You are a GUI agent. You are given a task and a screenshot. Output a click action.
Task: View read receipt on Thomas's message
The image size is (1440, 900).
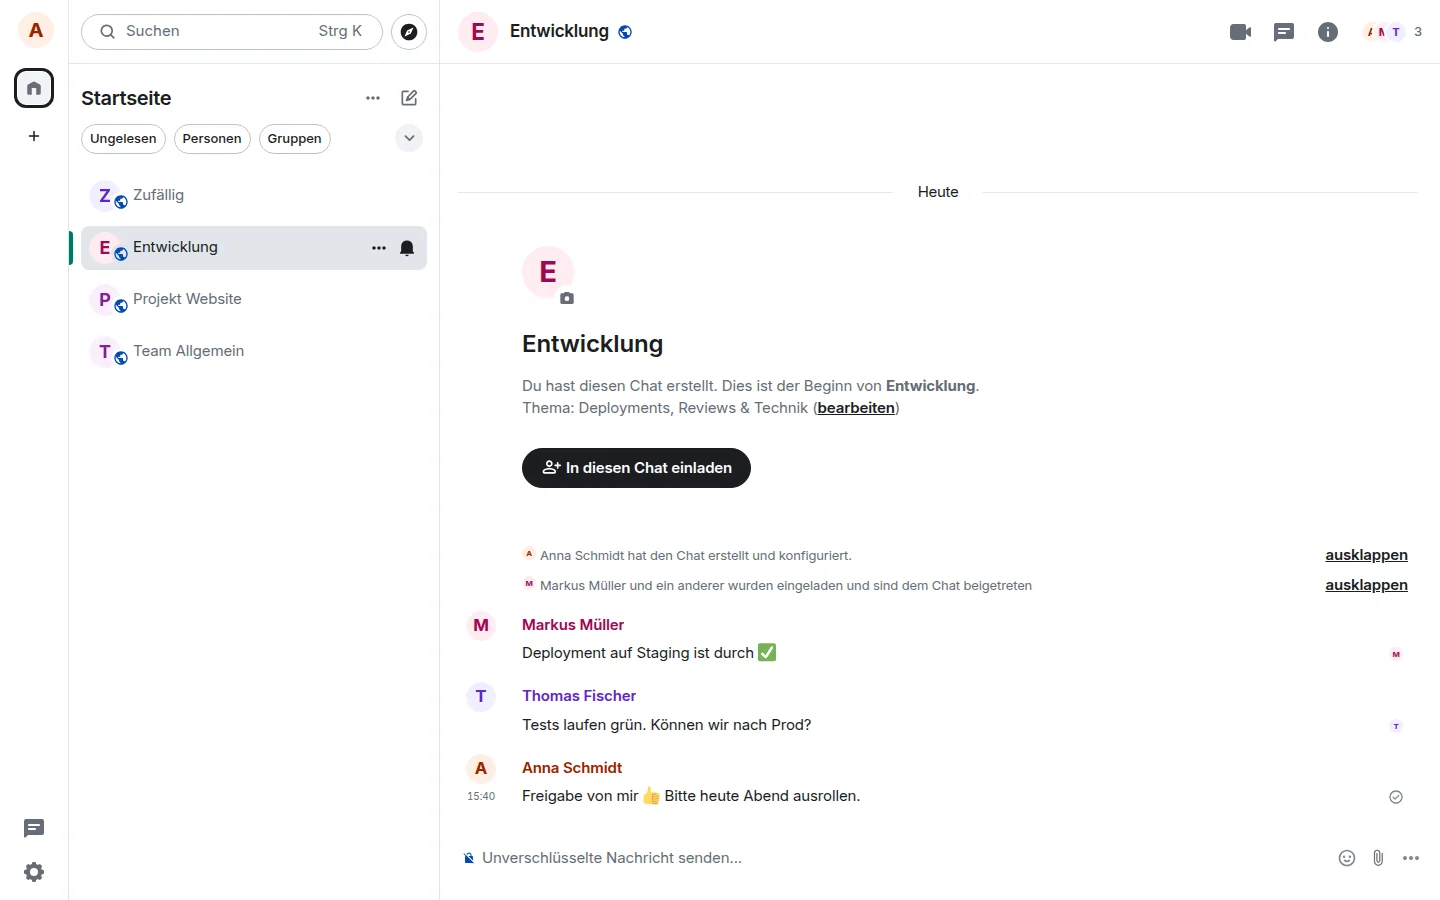click(x=1396, y=726)
